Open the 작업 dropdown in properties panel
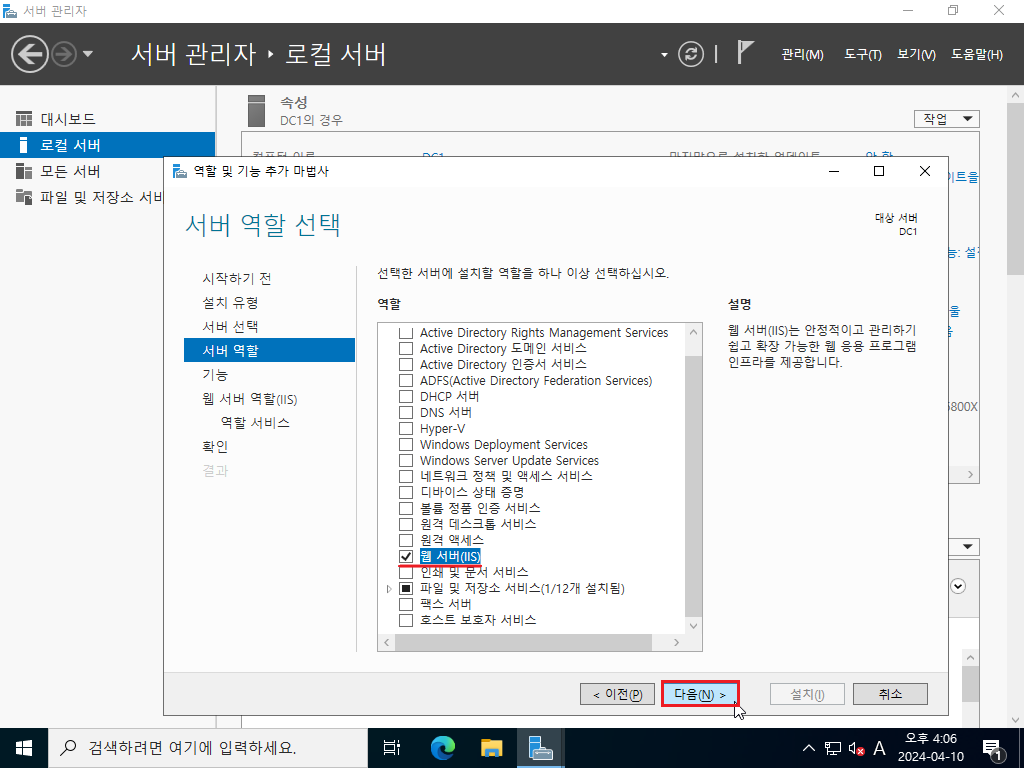This screenshot has width=1024, height=768. click(x=947, y=119)
